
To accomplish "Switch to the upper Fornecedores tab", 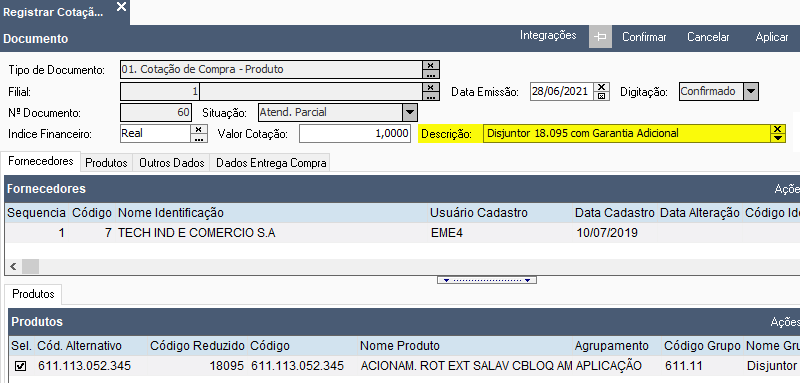I will [41, 161].
